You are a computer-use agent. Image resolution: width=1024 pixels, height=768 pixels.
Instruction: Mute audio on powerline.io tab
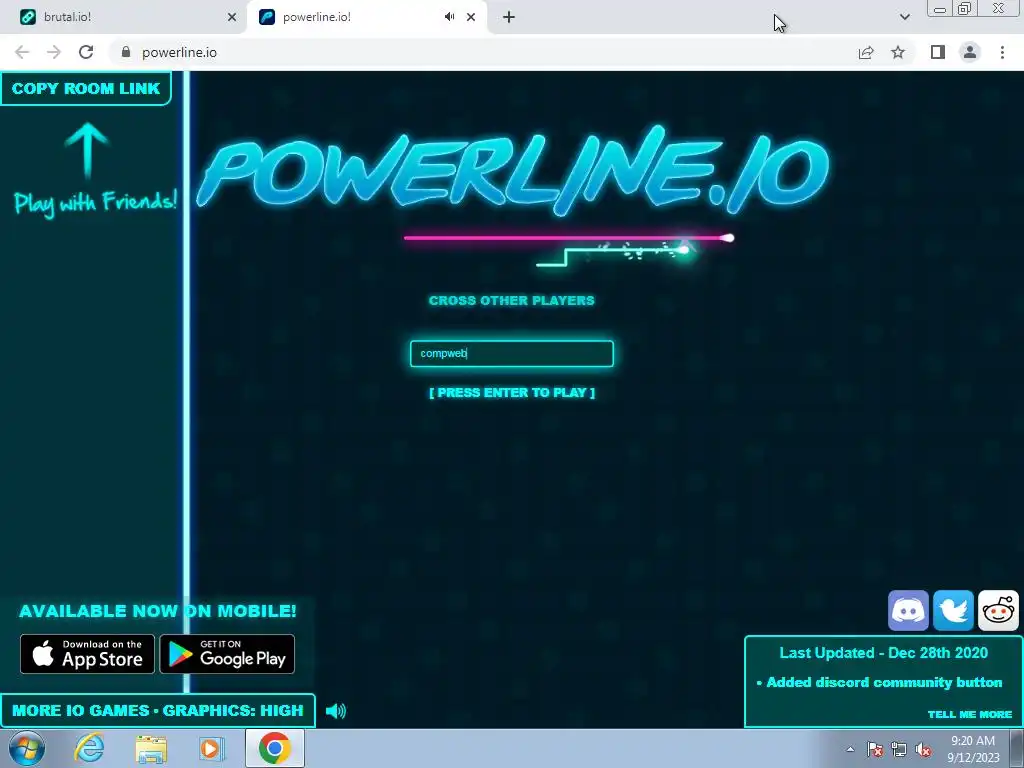click(449, 17)
